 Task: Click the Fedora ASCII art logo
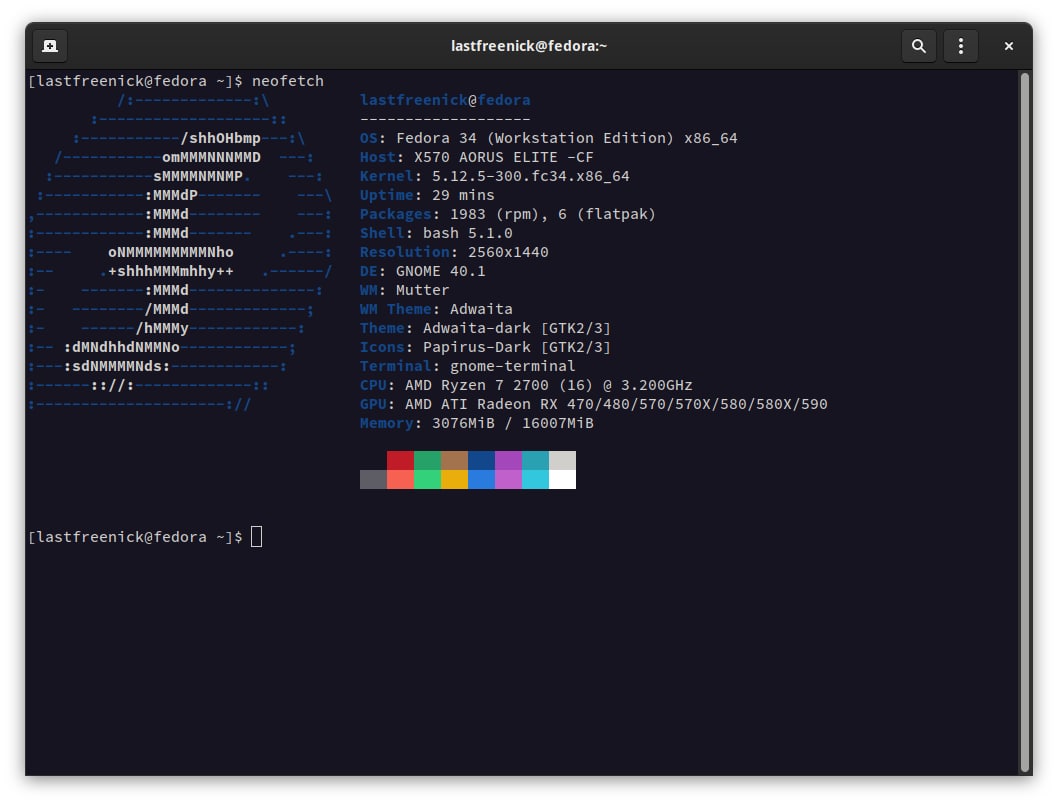tap(180, 252)
